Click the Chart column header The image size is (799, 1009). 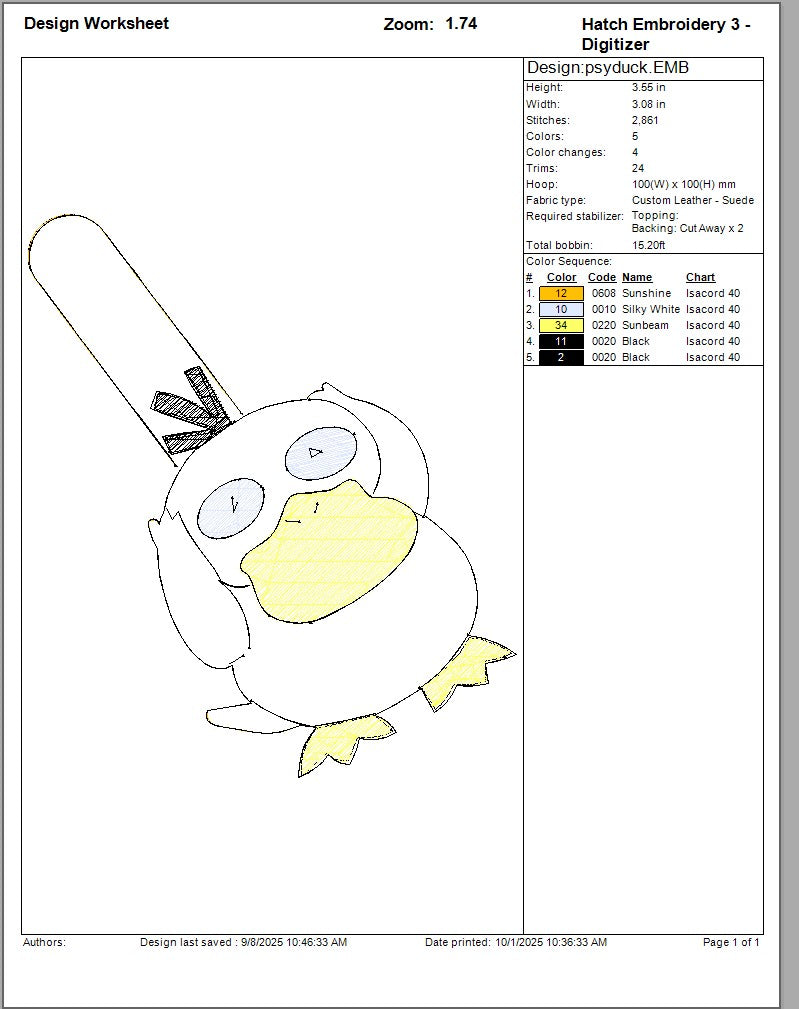click(x=700, y=277)
